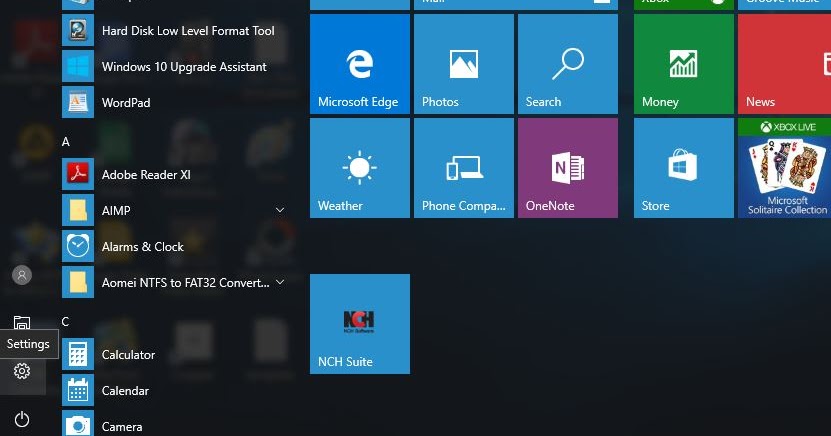Open Alarms & Clock icon
Image resolution: width=831 pixels, height=436 pixels.
point(78,246)
